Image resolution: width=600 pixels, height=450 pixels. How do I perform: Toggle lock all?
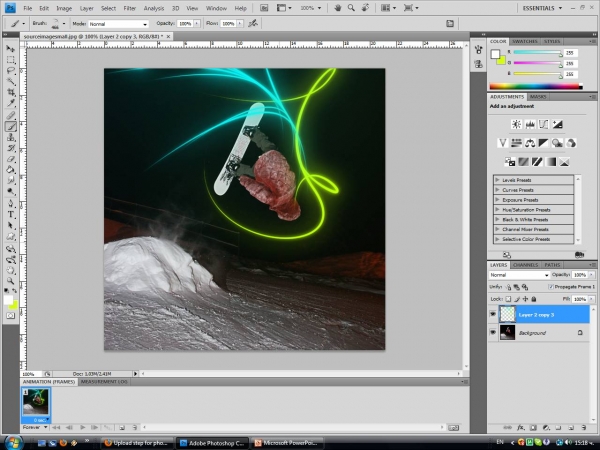coord(534,299)
